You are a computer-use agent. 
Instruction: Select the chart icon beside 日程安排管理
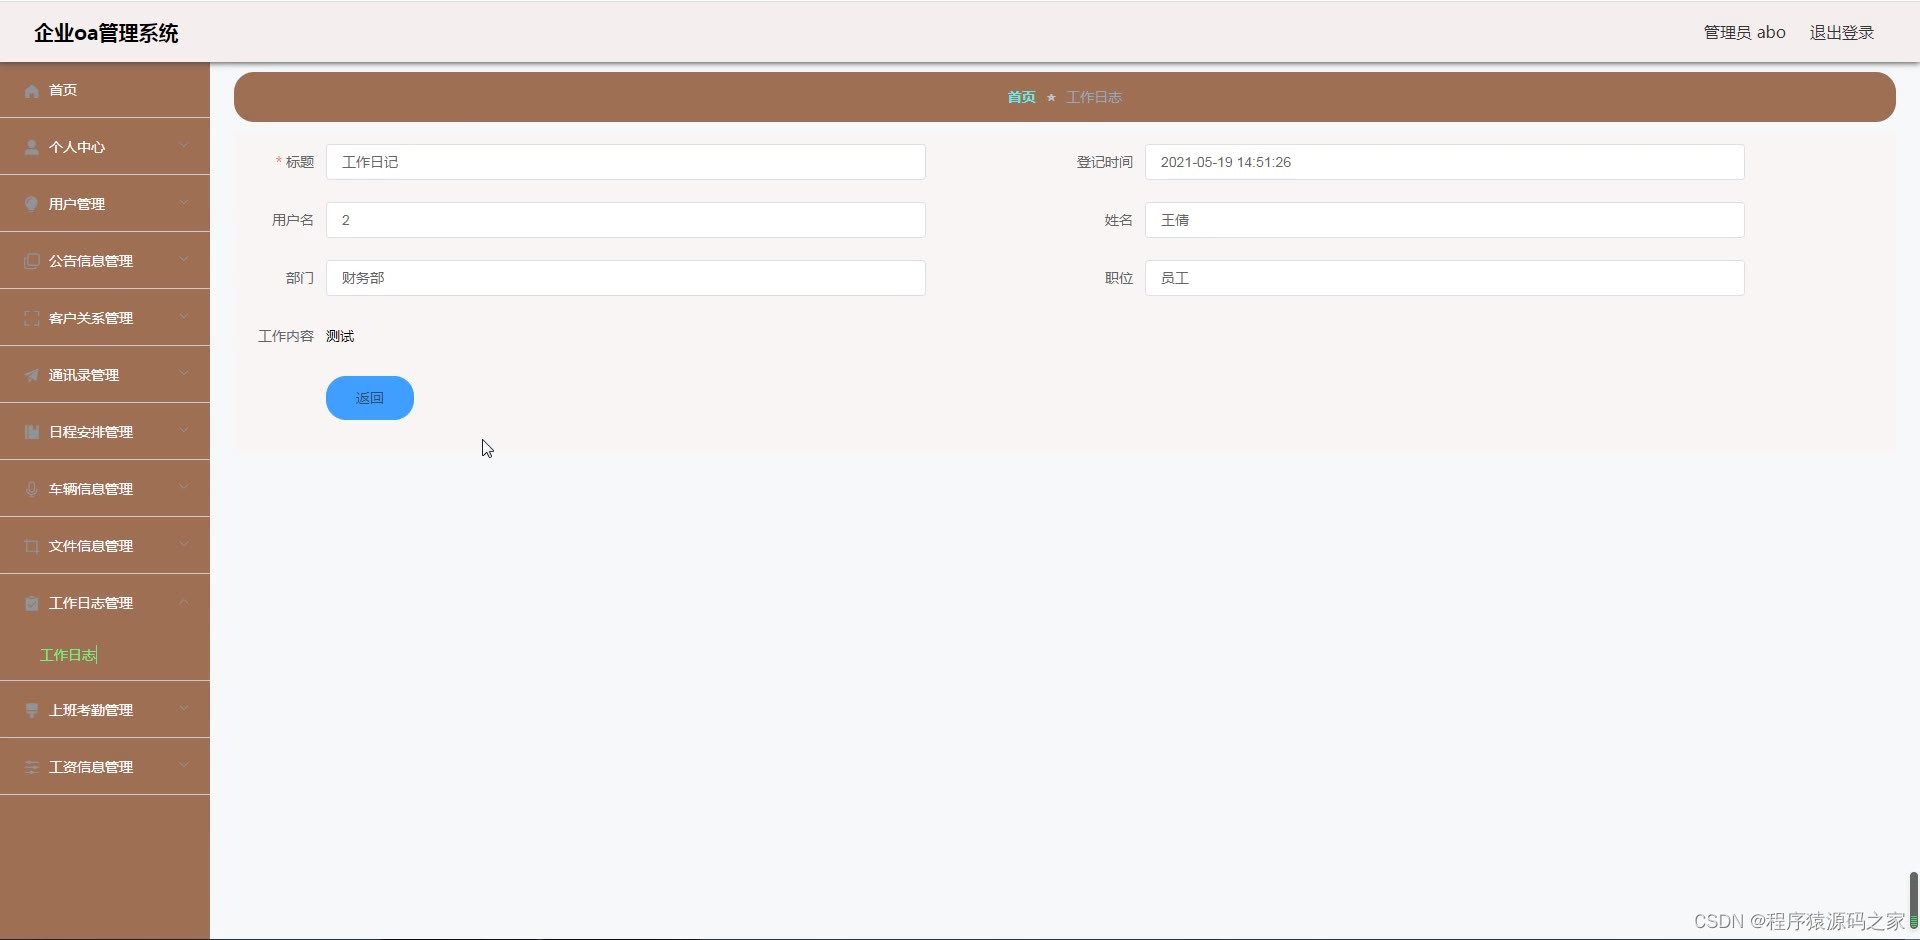(x=31, y=431)
